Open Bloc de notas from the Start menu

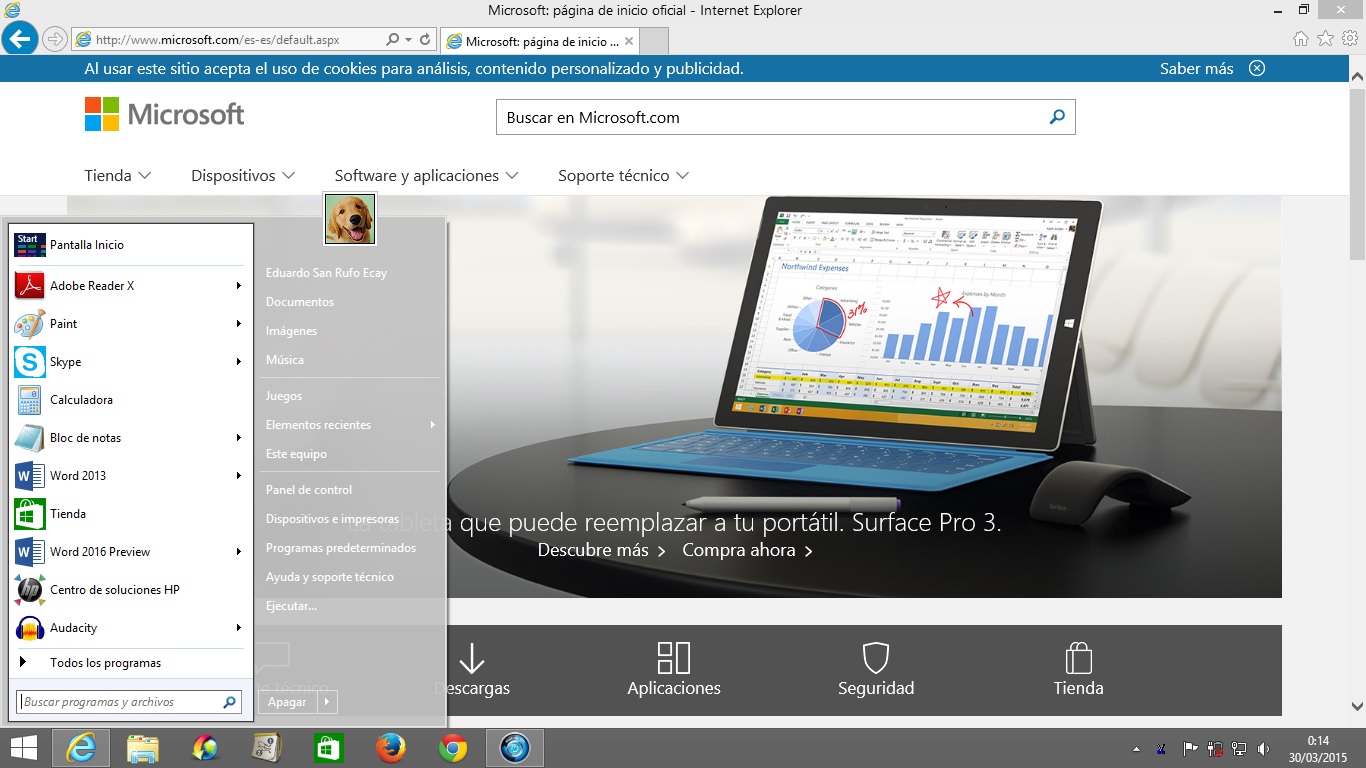130,438
